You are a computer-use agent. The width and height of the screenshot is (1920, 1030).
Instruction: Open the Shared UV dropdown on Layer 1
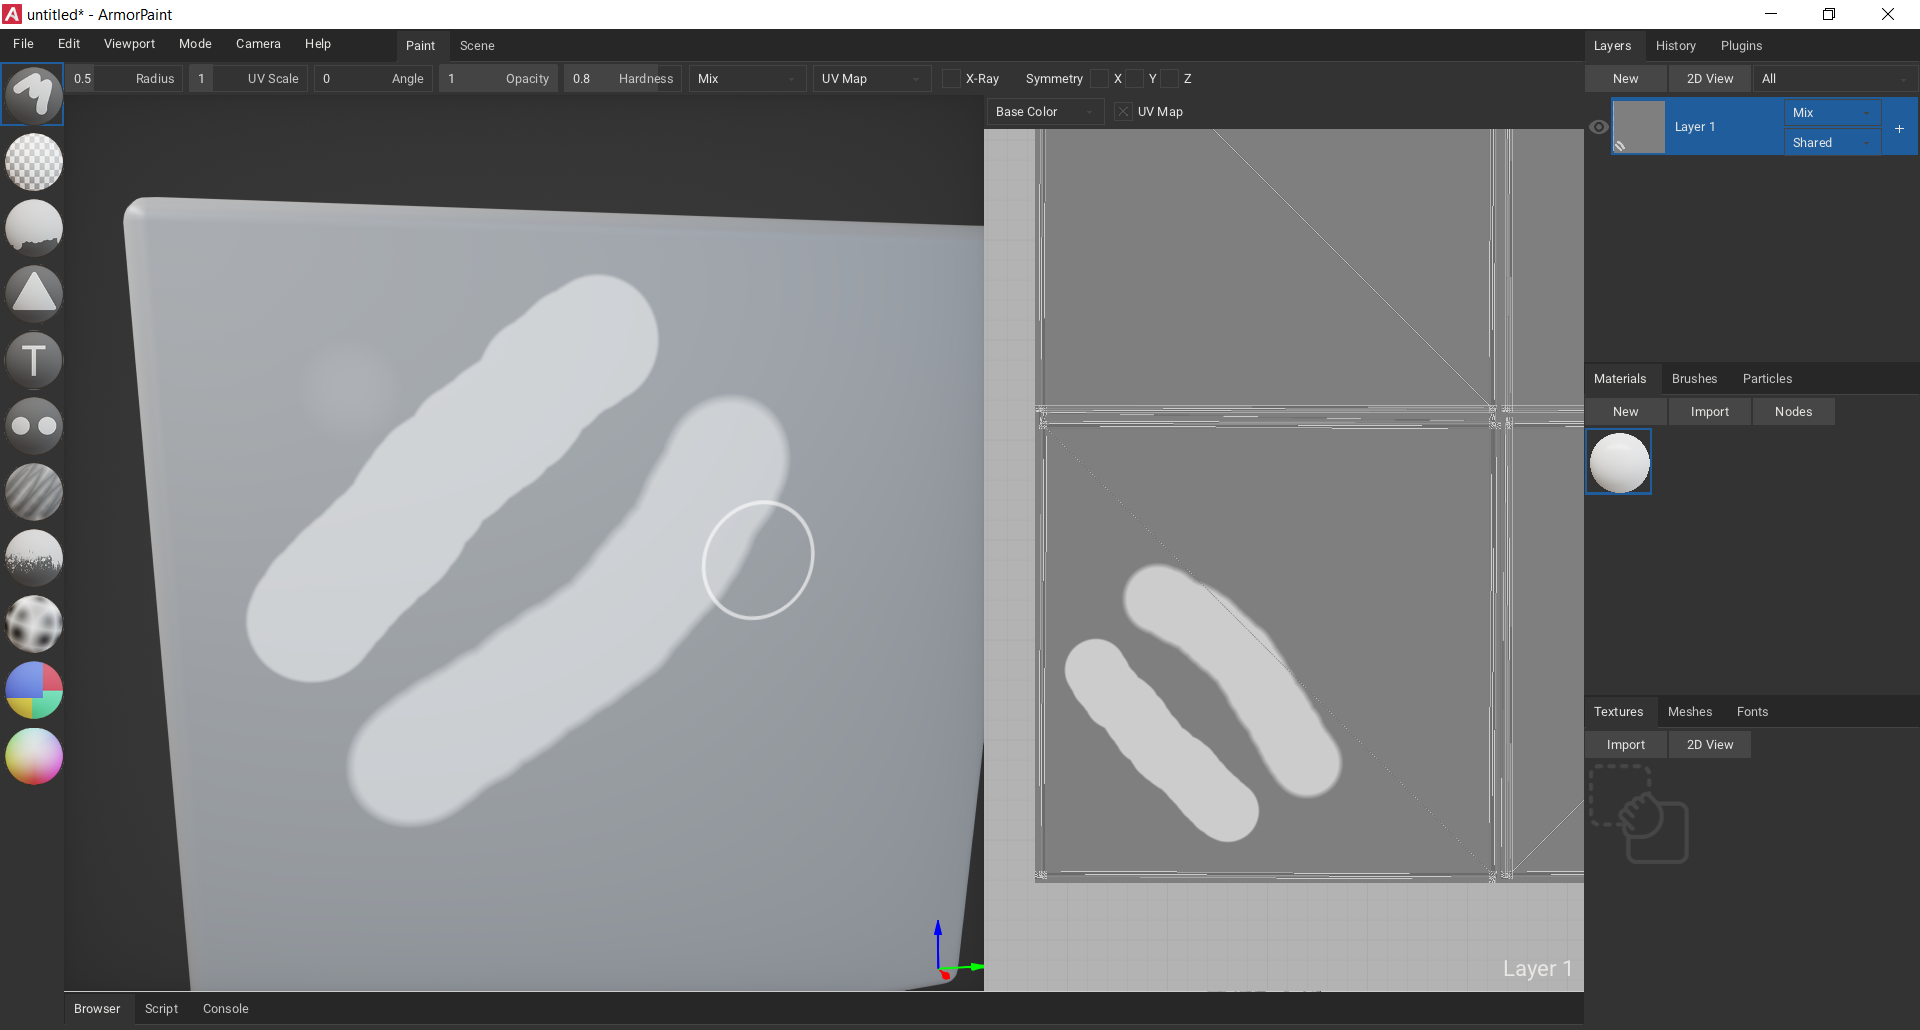point(1832,142)
